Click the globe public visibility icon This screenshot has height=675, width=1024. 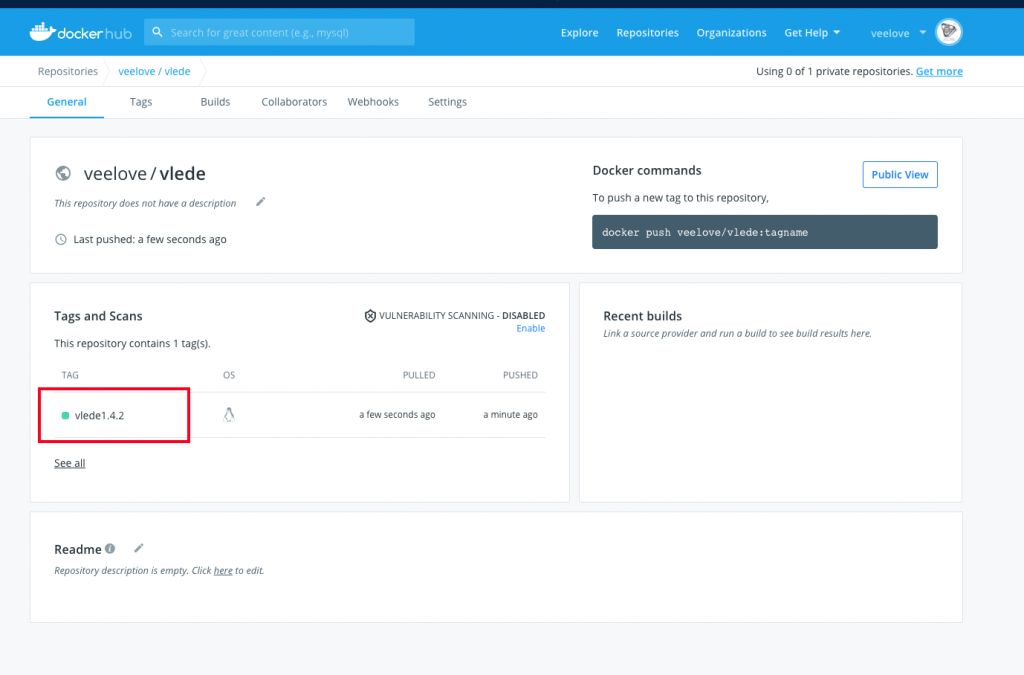[x=63, y=173]
